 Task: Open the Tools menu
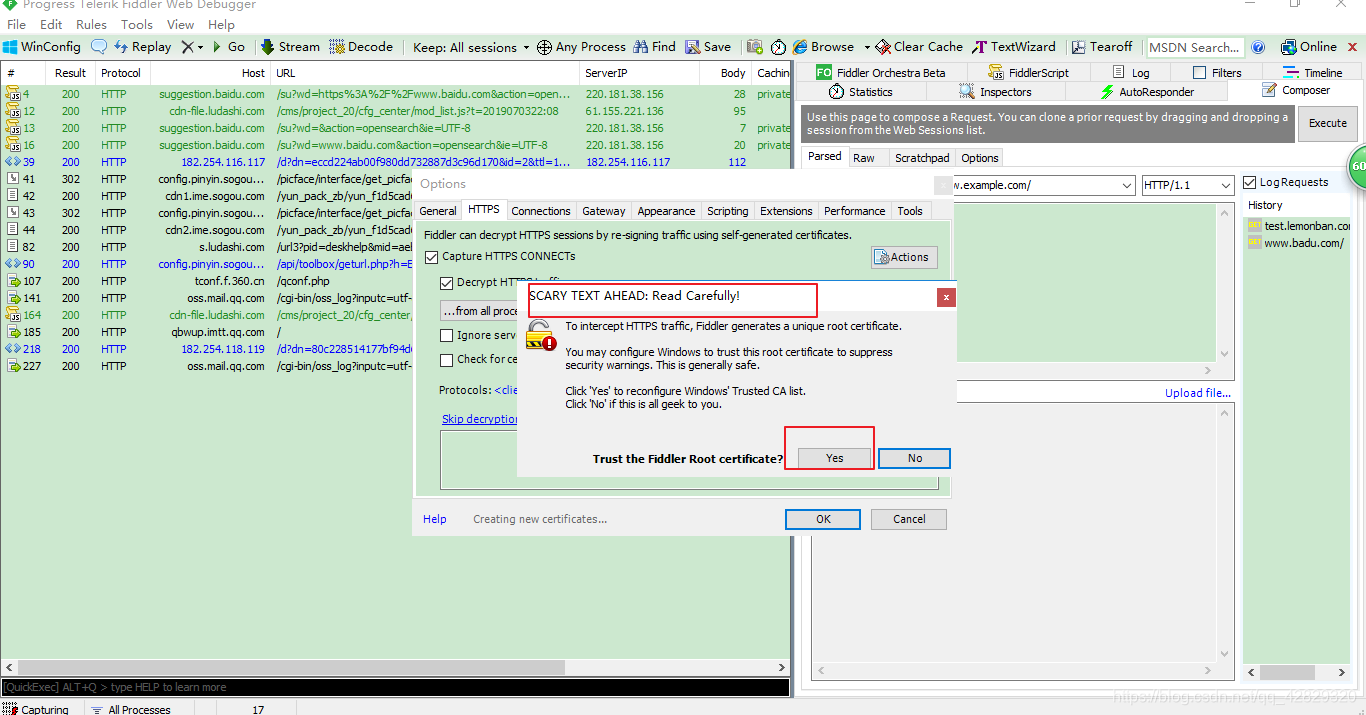(137, 24)
